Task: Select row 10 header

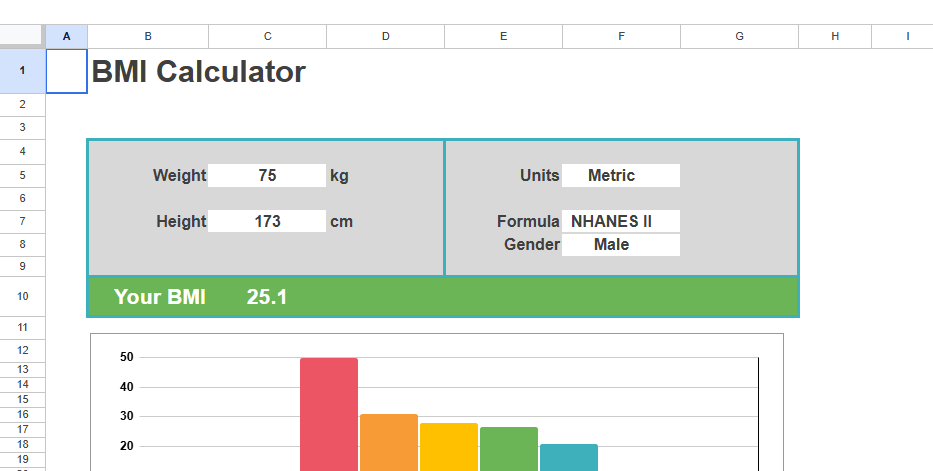Action: (x=22, y=297)
